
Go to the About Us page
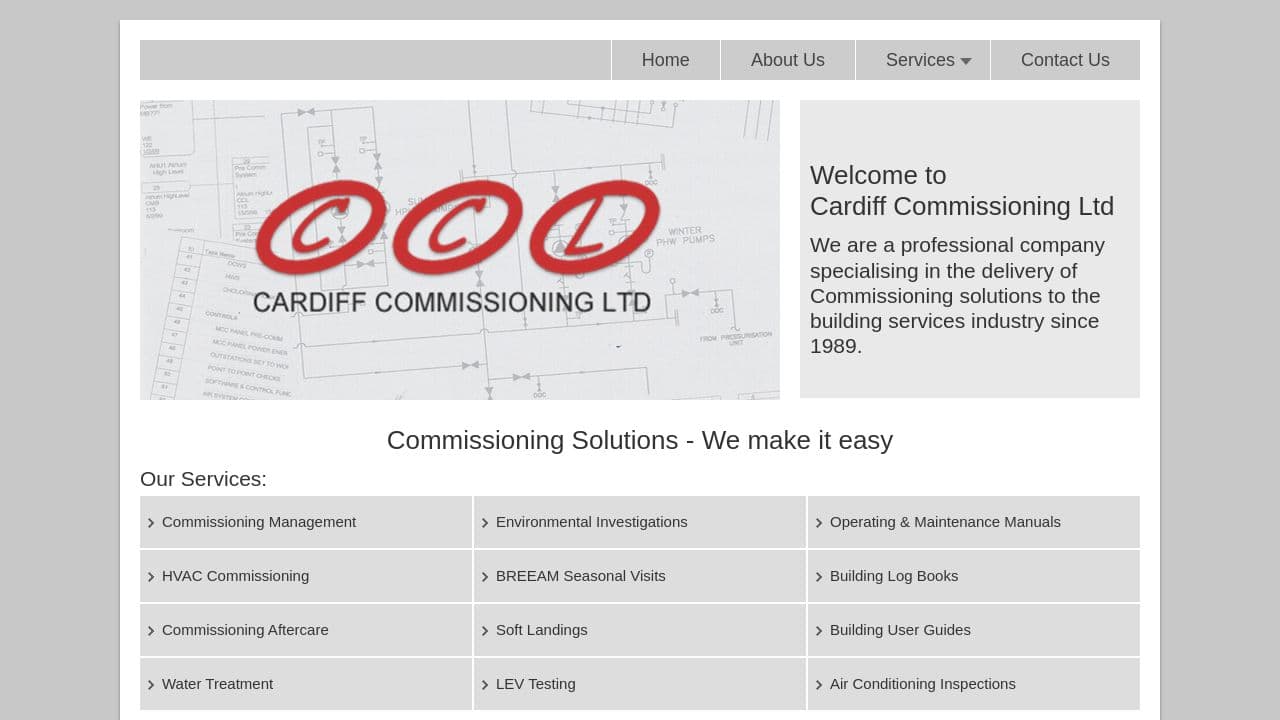788,60
